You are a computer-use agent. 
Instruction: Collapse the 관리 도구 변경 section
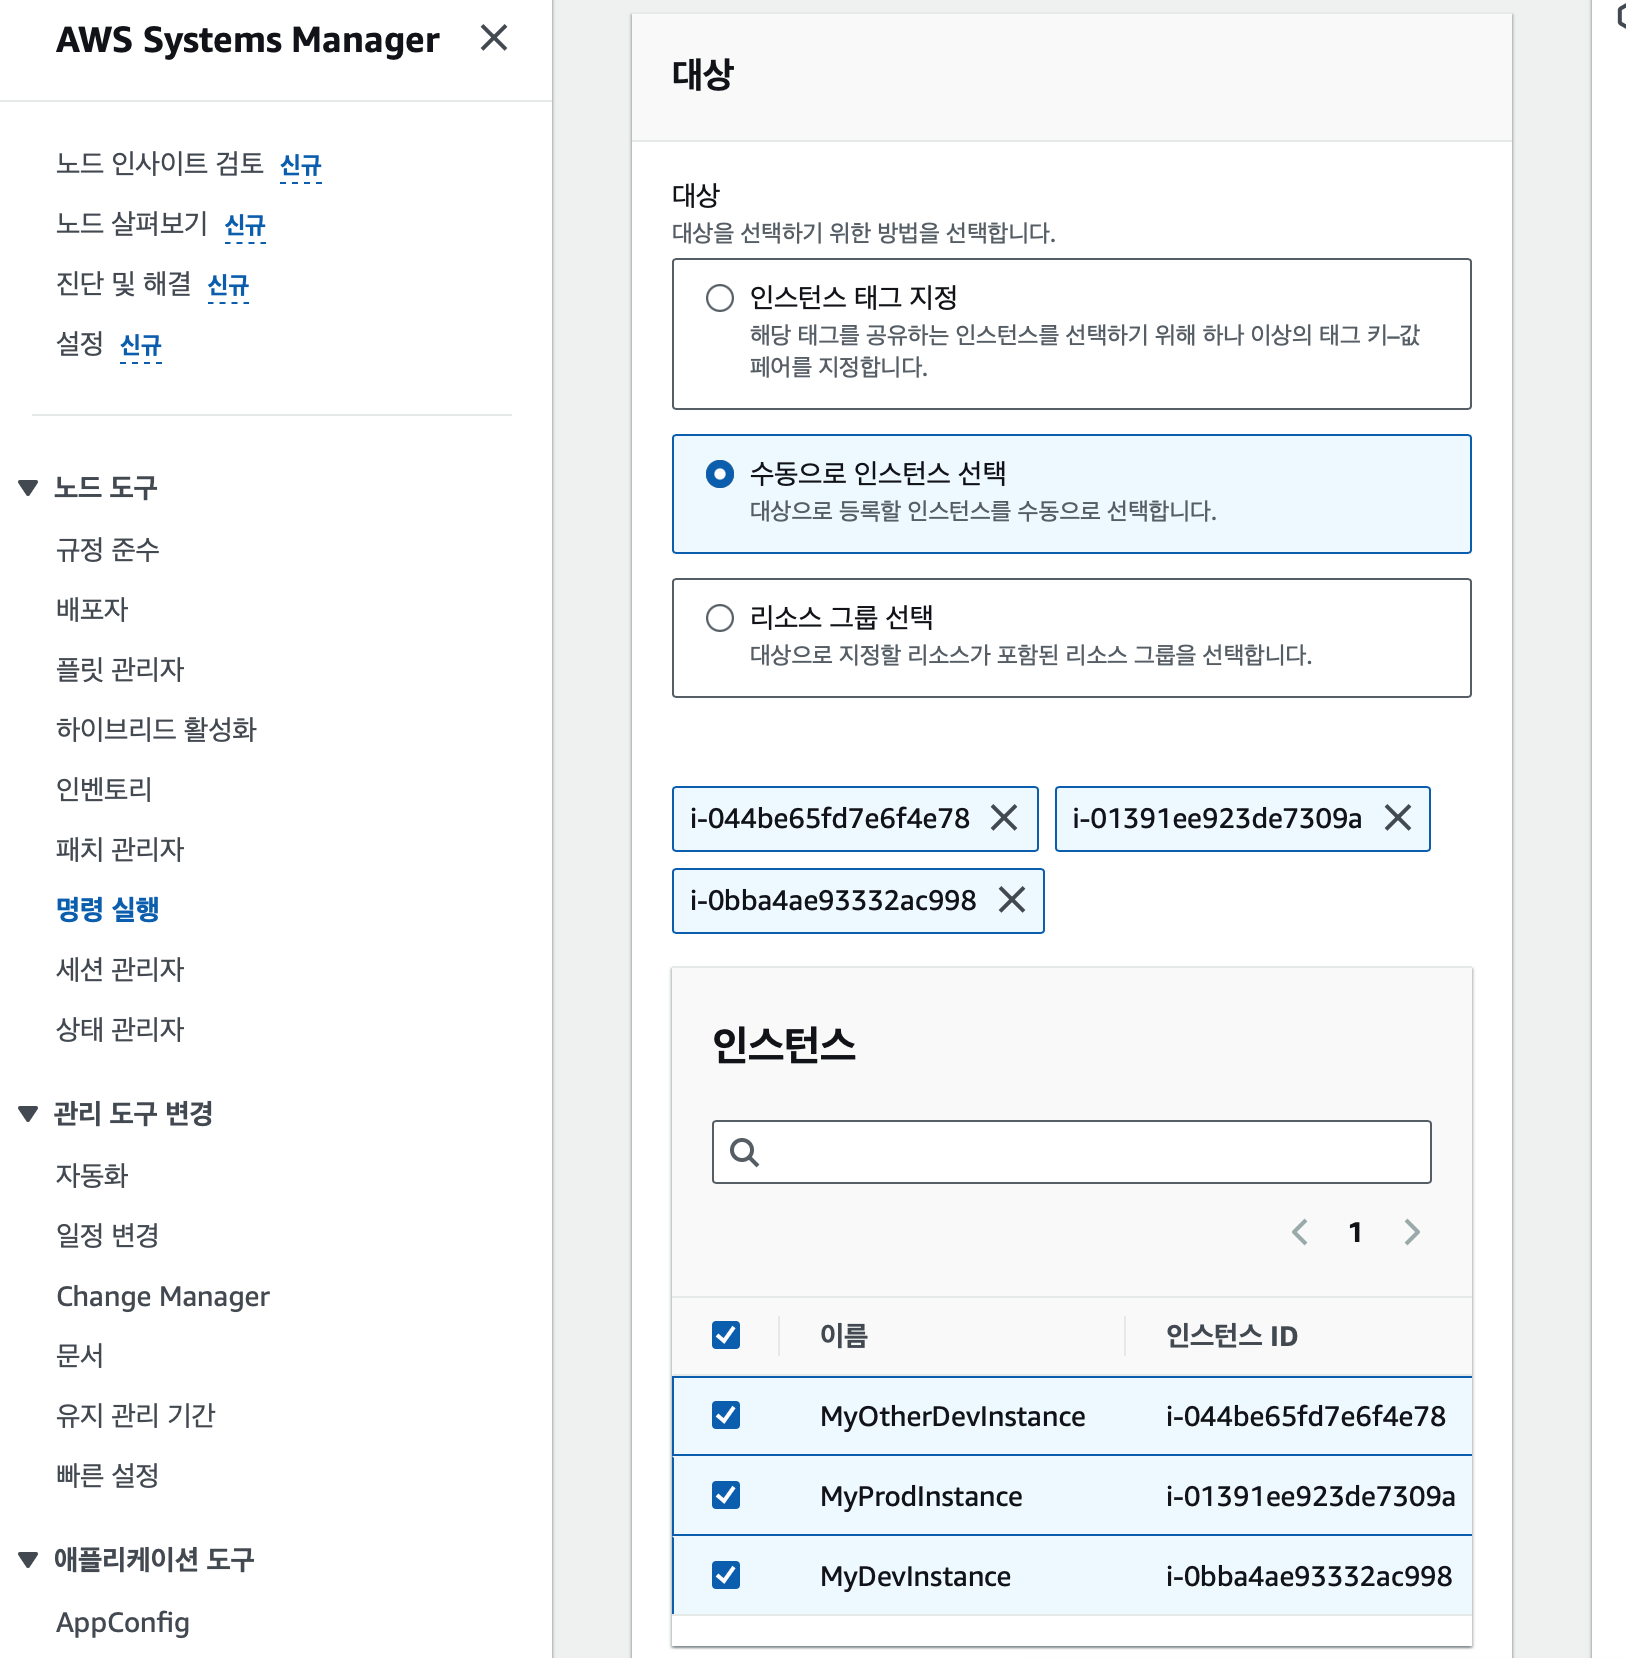(x=28, y=1114)
